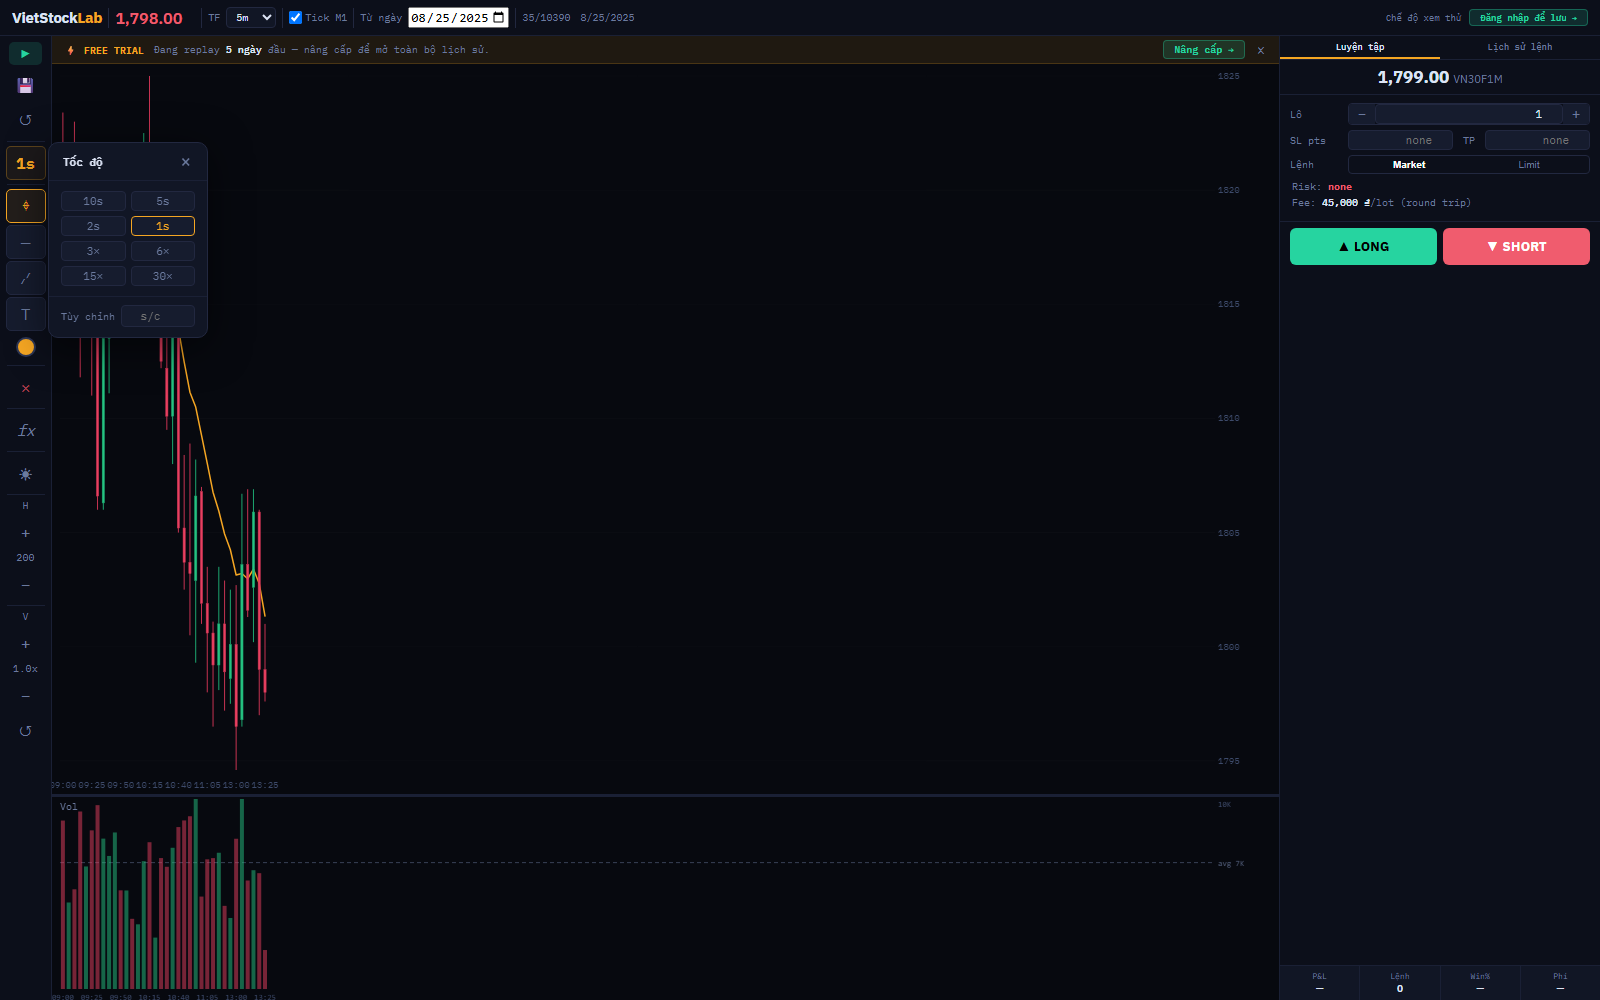Close the Tốc độ speed popup
Viewport: 1600px width, 1000px height.
coord(185,162)
